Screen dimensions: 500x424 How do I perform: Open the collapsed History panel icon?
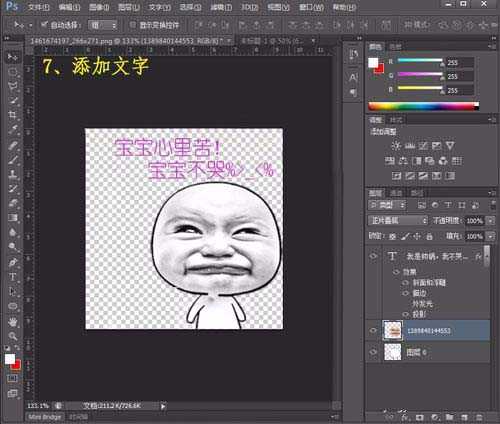tap(353, 55)
